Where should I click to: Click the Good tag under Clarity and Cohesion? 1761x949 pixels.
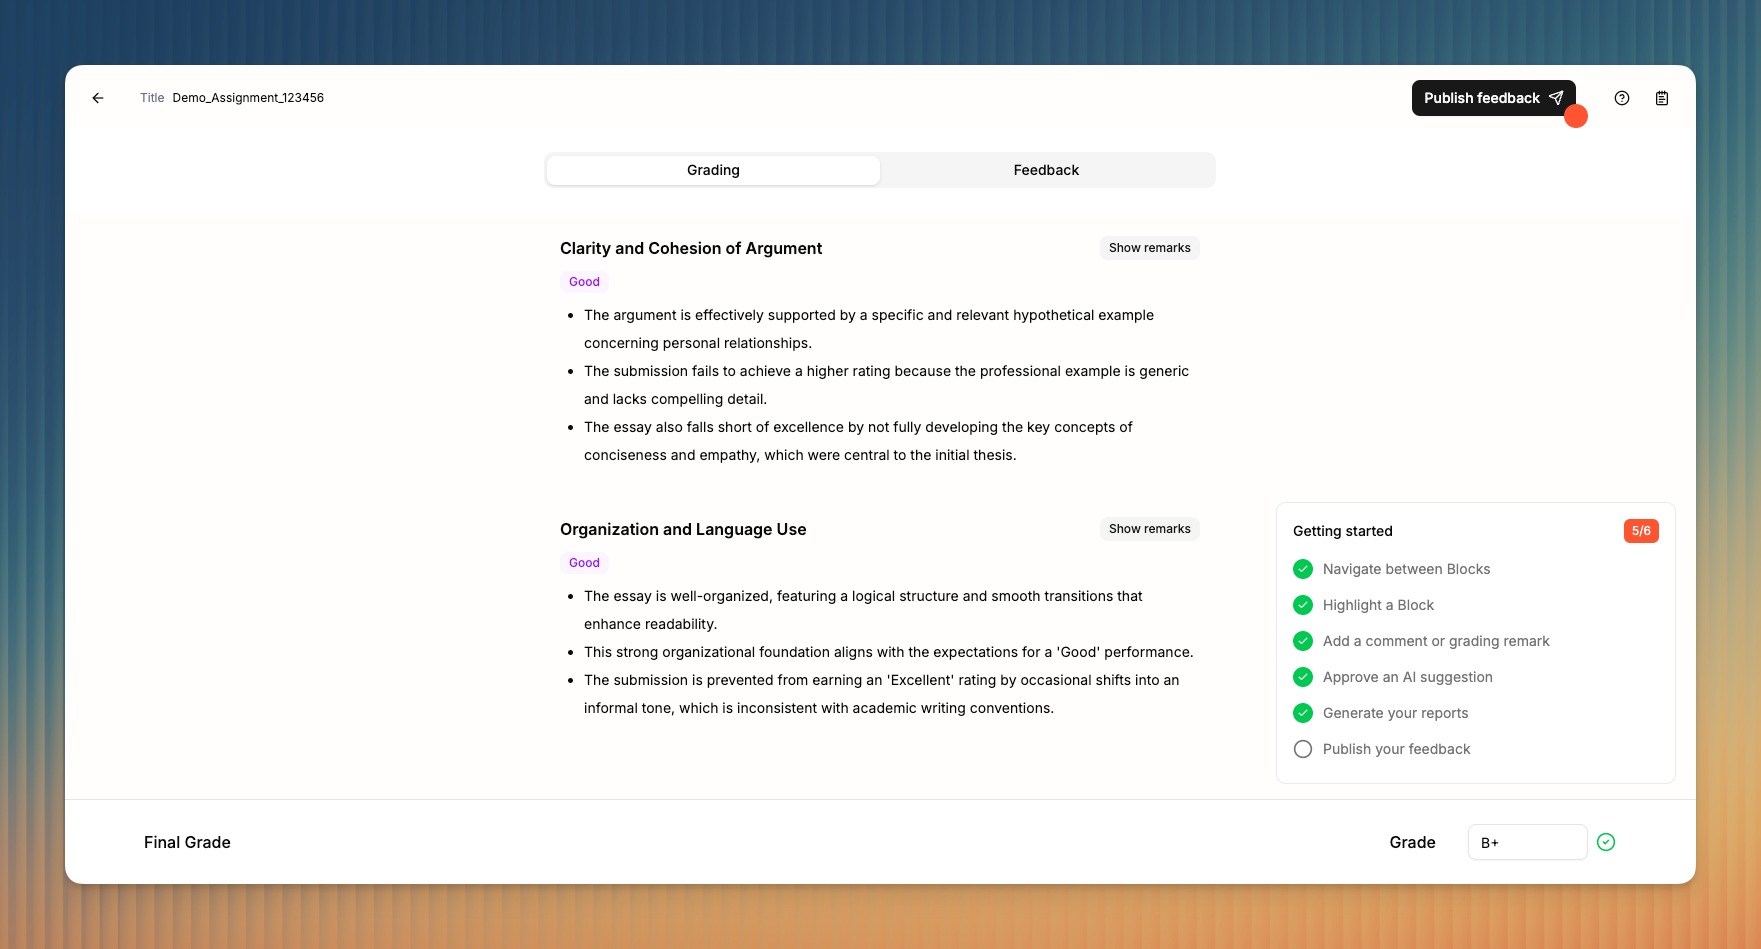(584, 282)
